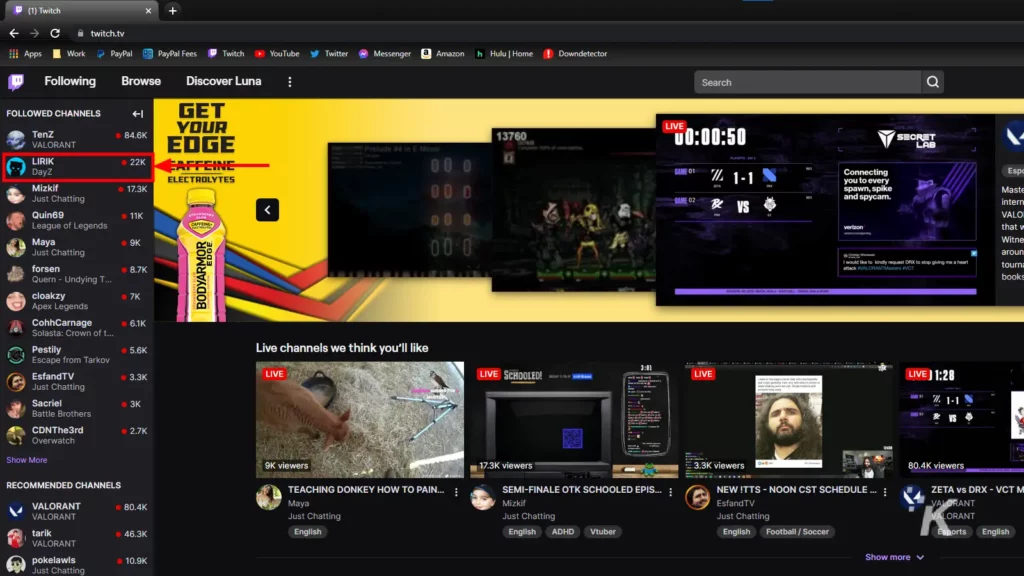The height and width of the screenshot is (576, 1024).
Task: Open options menu for NEW !TTS stream
Action: click(x=884, y=492)
